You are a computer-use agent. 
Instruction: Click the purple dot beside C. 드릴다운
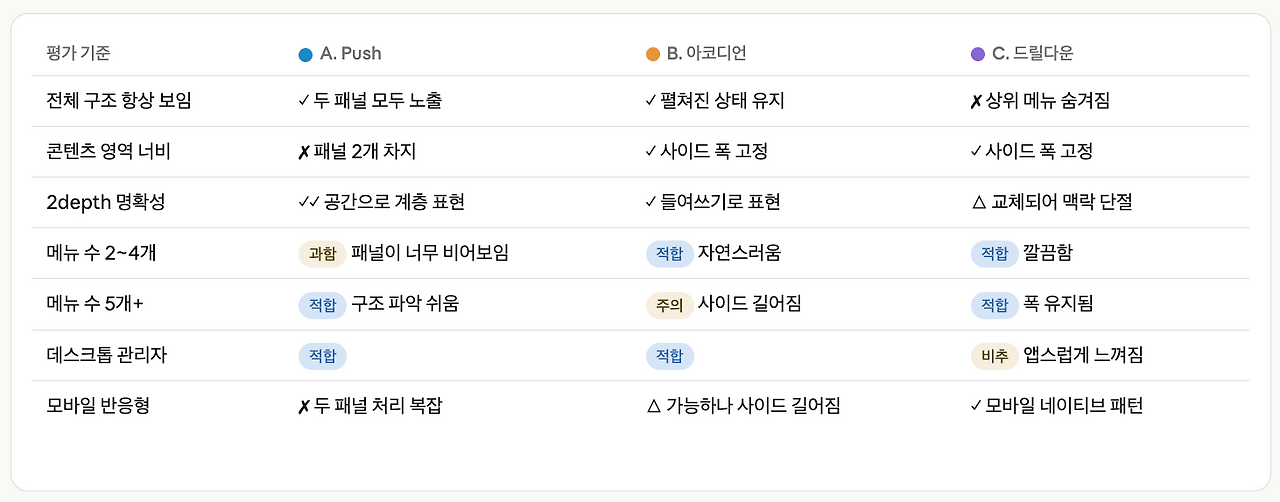click(x=978, y=54)
